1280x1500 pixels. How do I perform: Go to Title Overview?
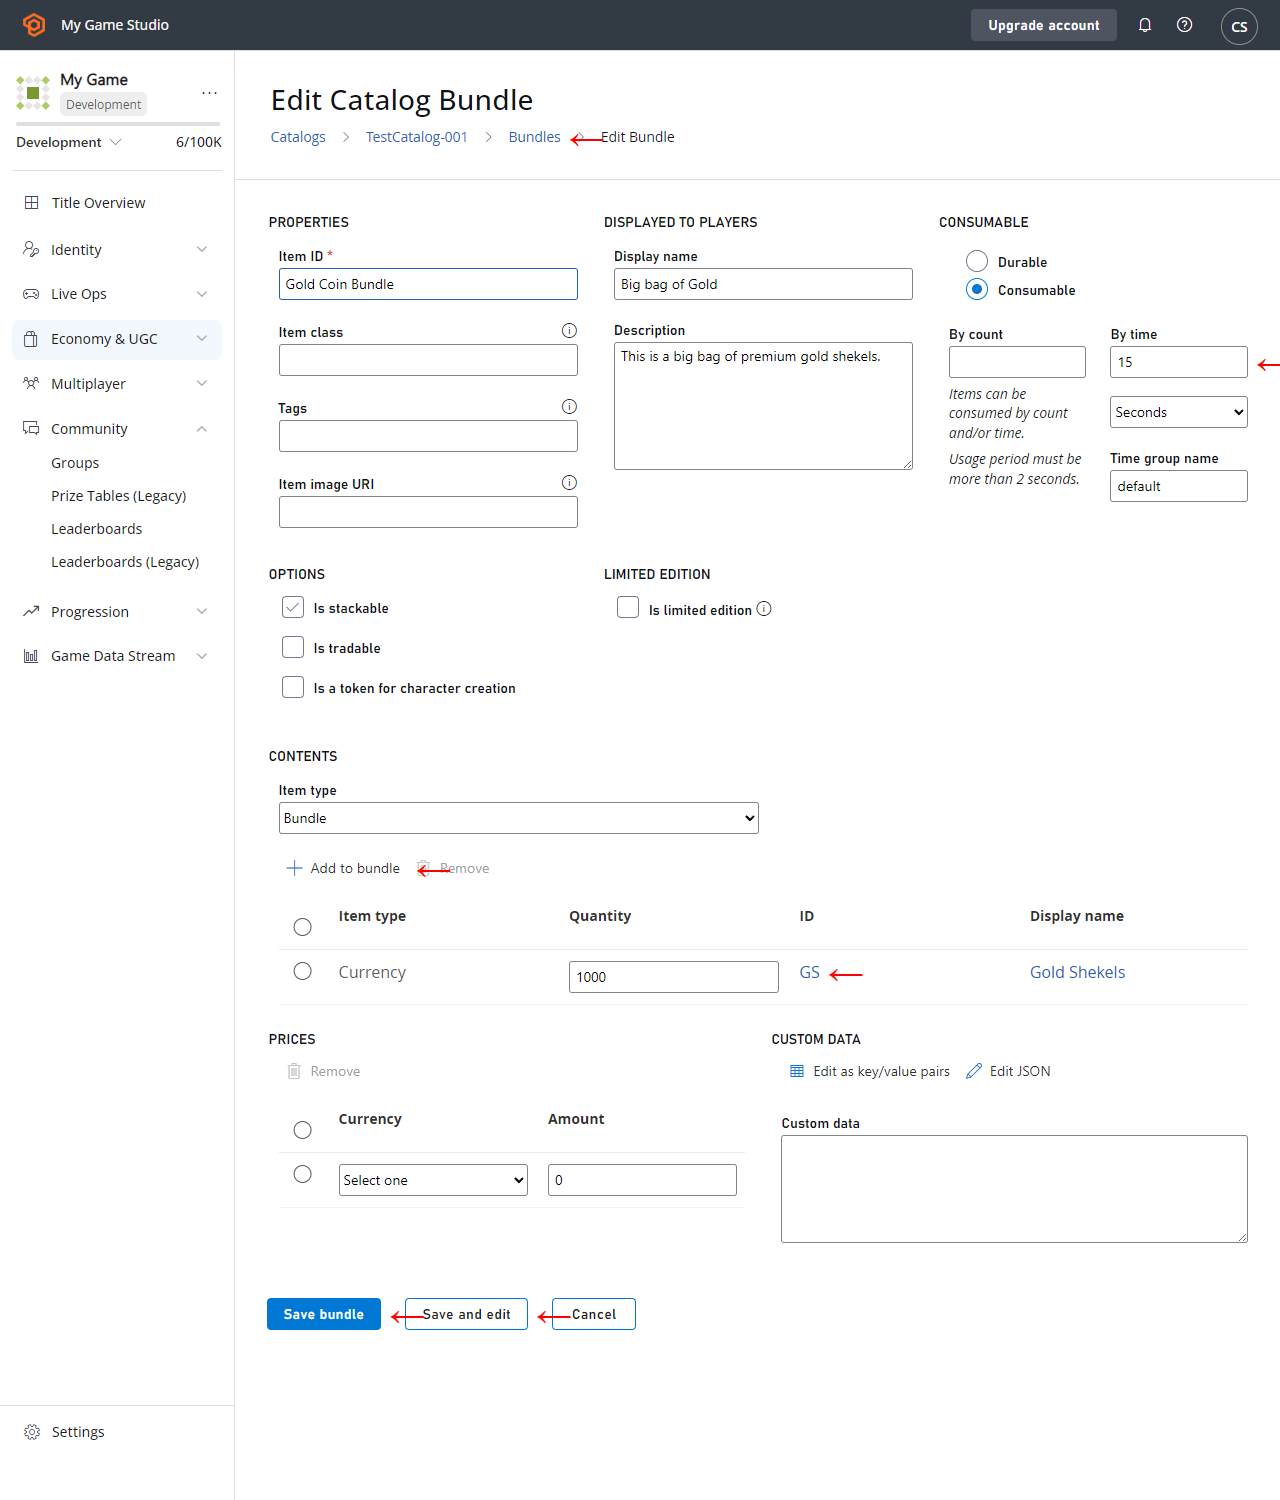(x=98, y=203)
